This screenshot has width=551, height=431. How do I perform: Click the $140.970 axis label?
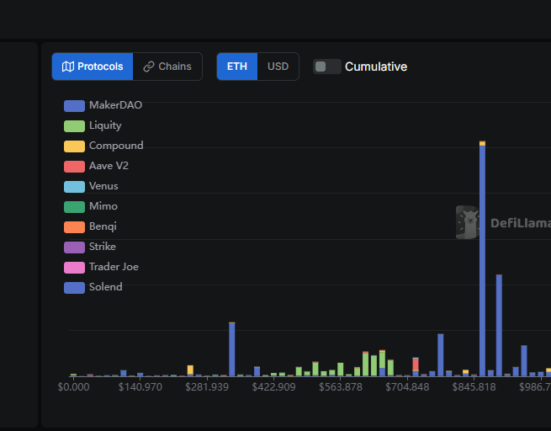[140, 387]
